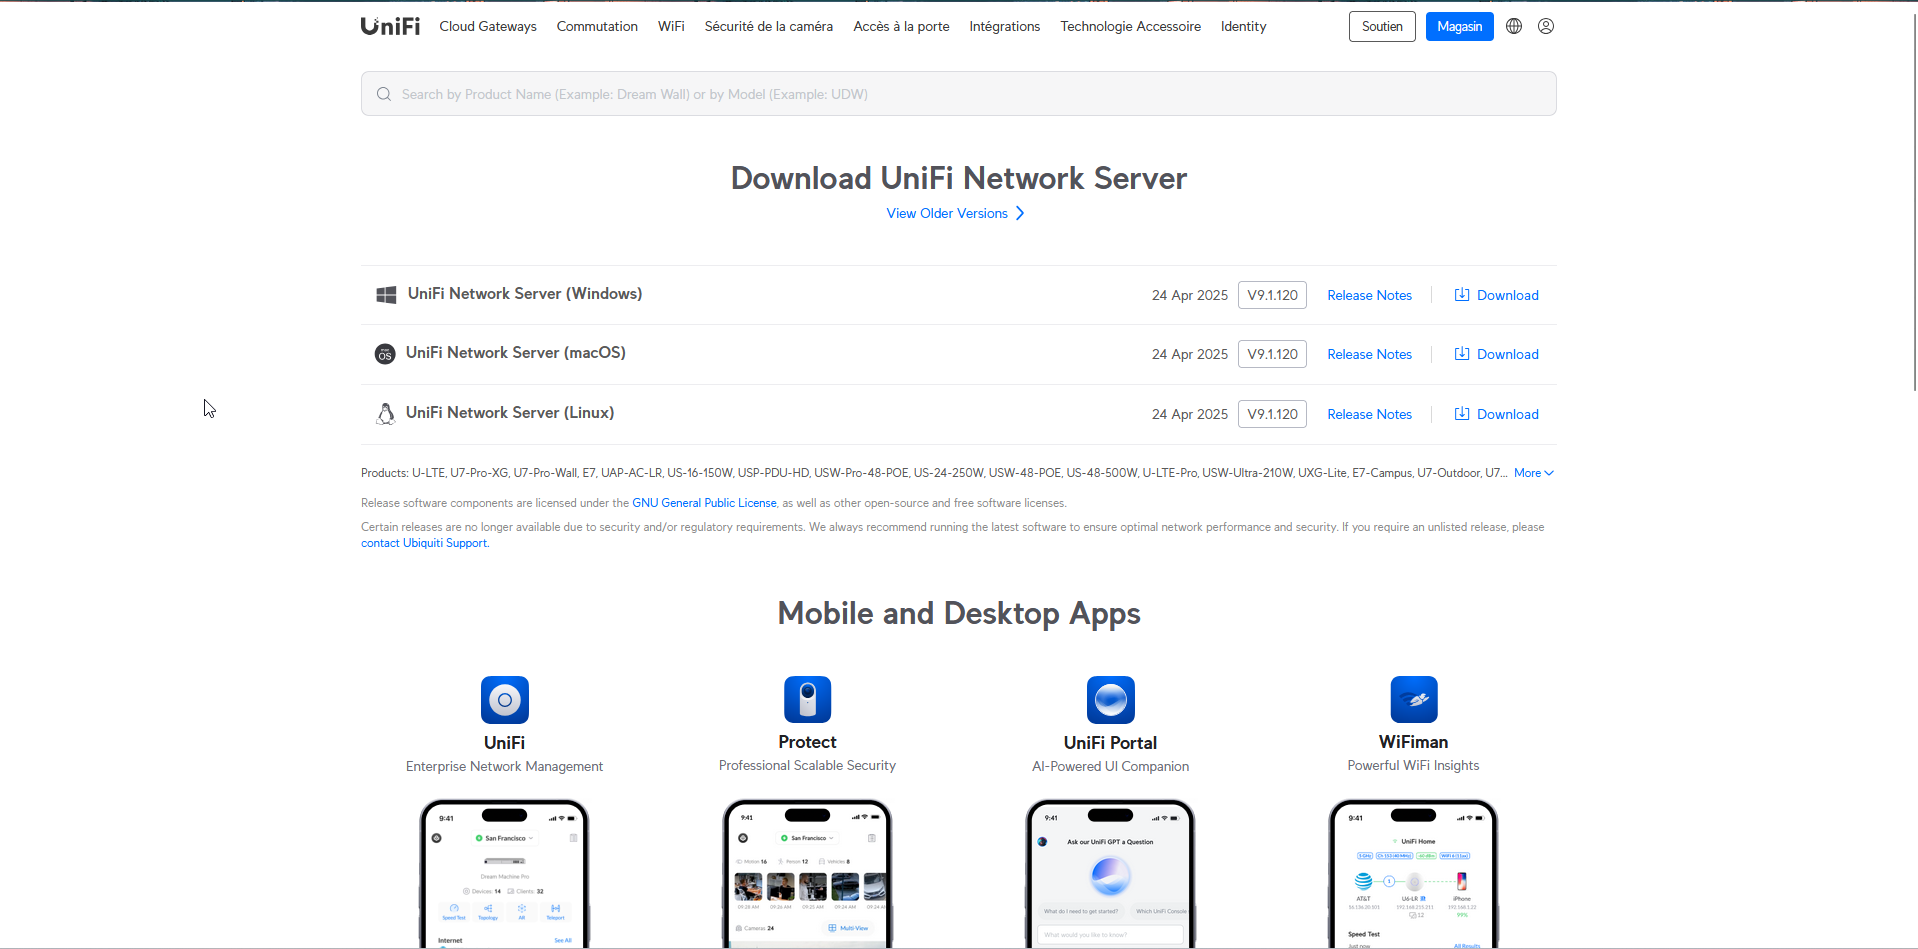Image resolution: width=1918 pixels, height=949 pixels.
Task: Click the product search input field
Action: click(x=958, y=94)
